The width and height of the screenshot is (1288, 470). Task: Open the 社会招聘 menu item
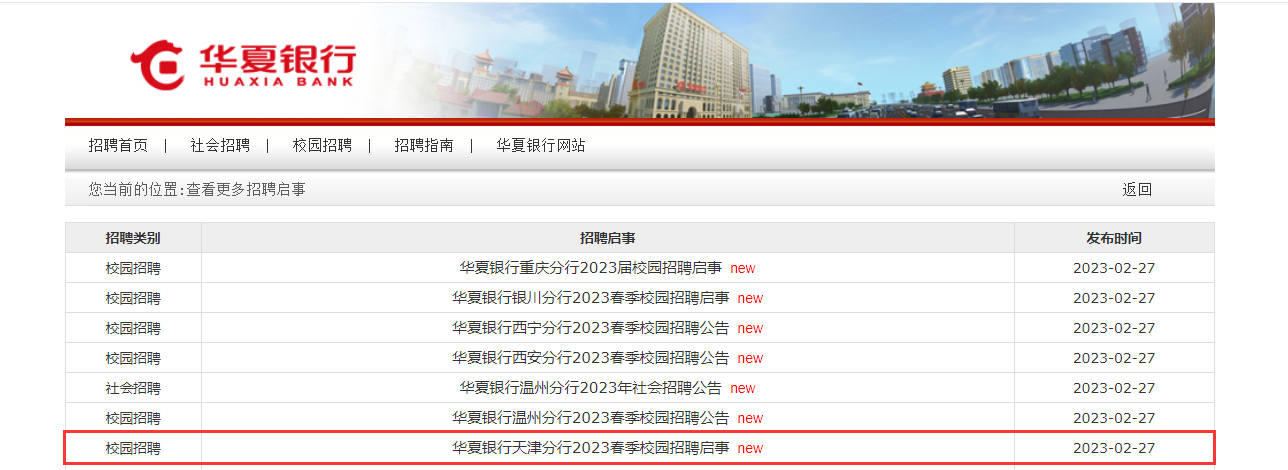coord(220,145)
